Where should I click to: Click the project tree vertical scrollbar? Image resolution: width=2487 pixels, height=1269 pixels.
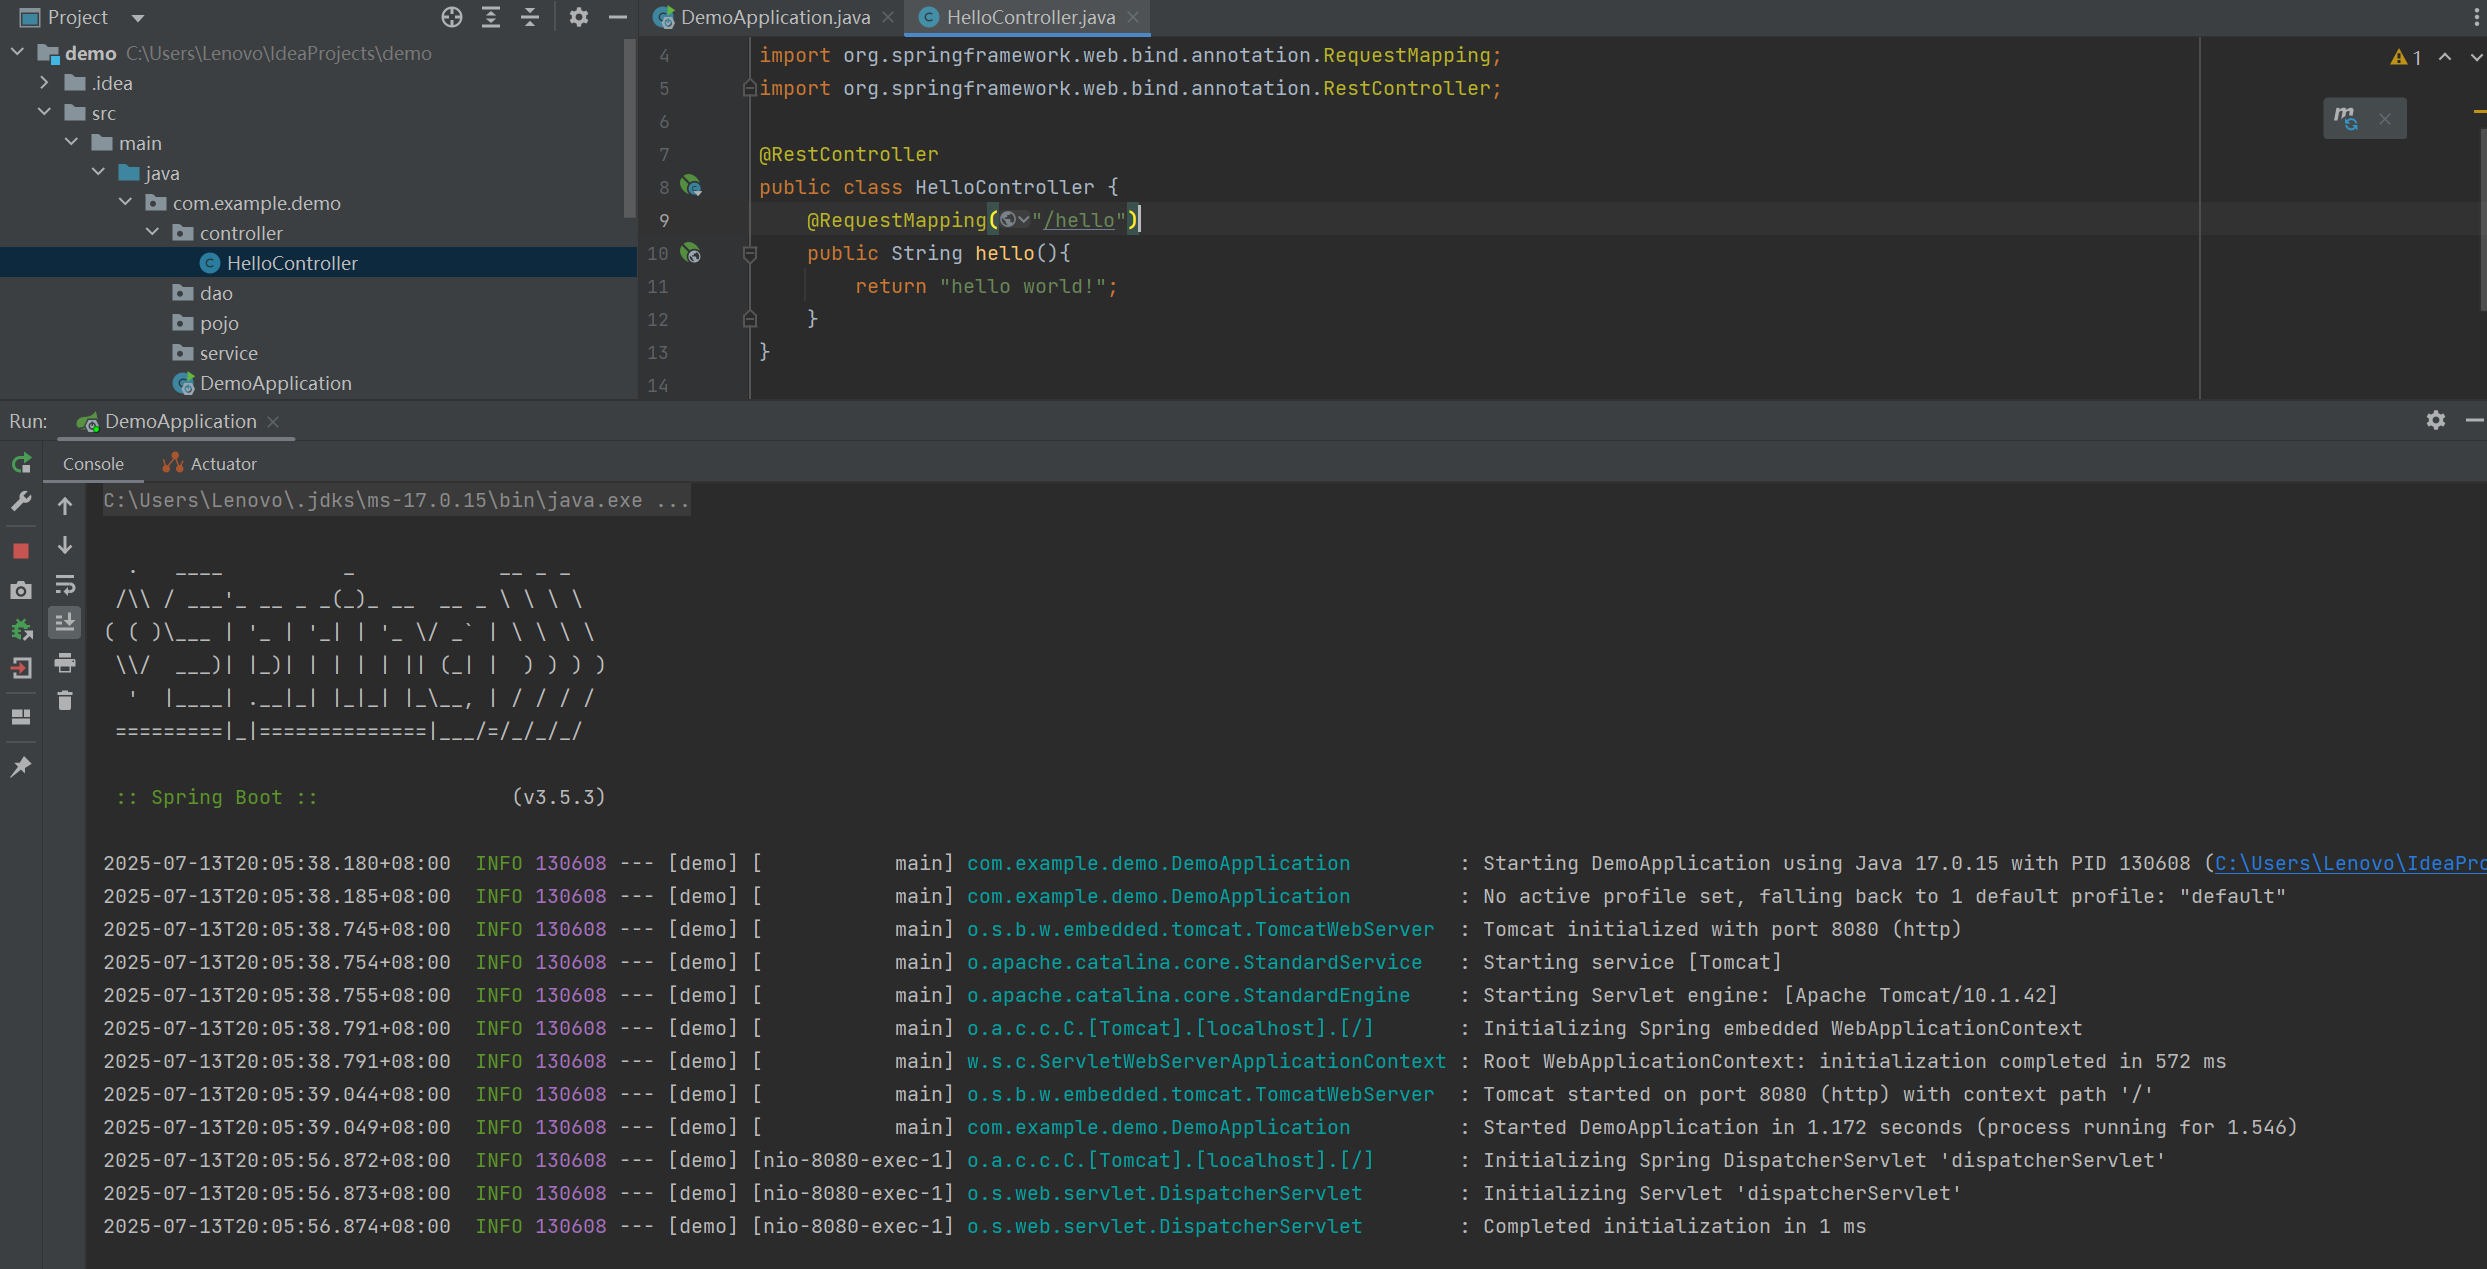tap(629, 128)
